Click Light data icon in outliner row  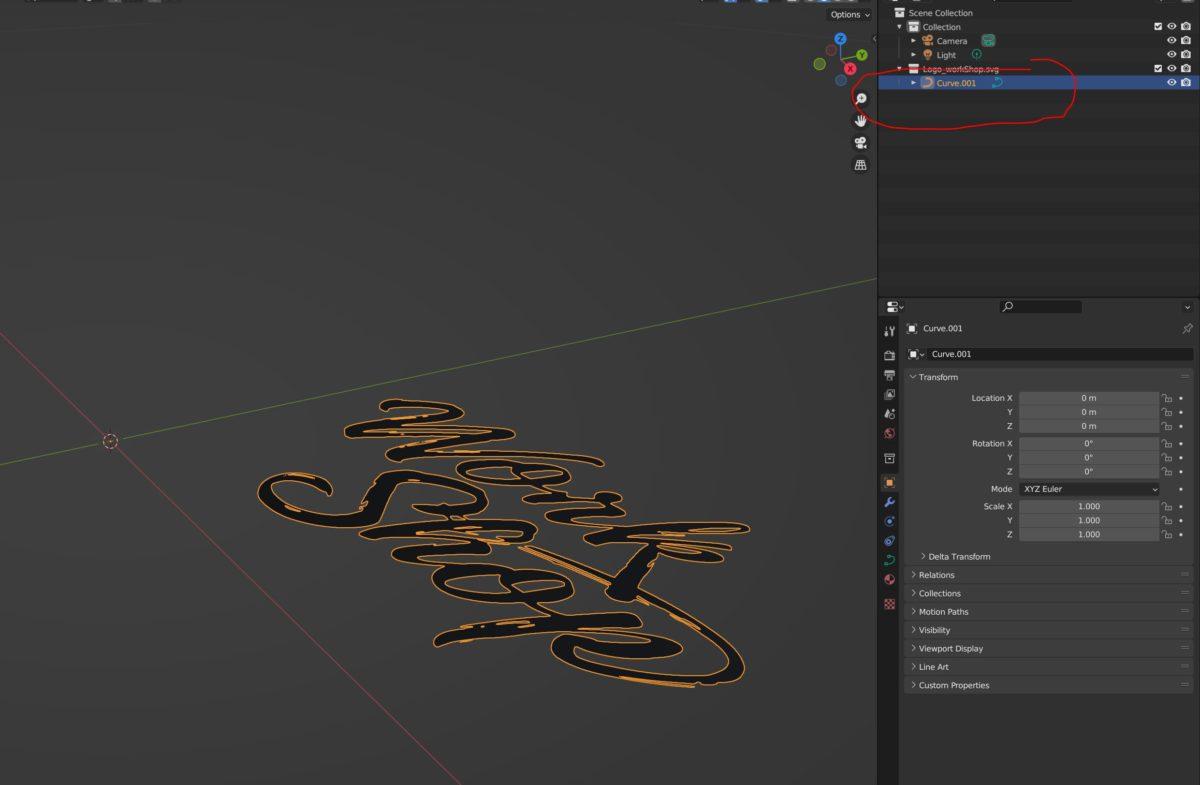coord(977,55)
